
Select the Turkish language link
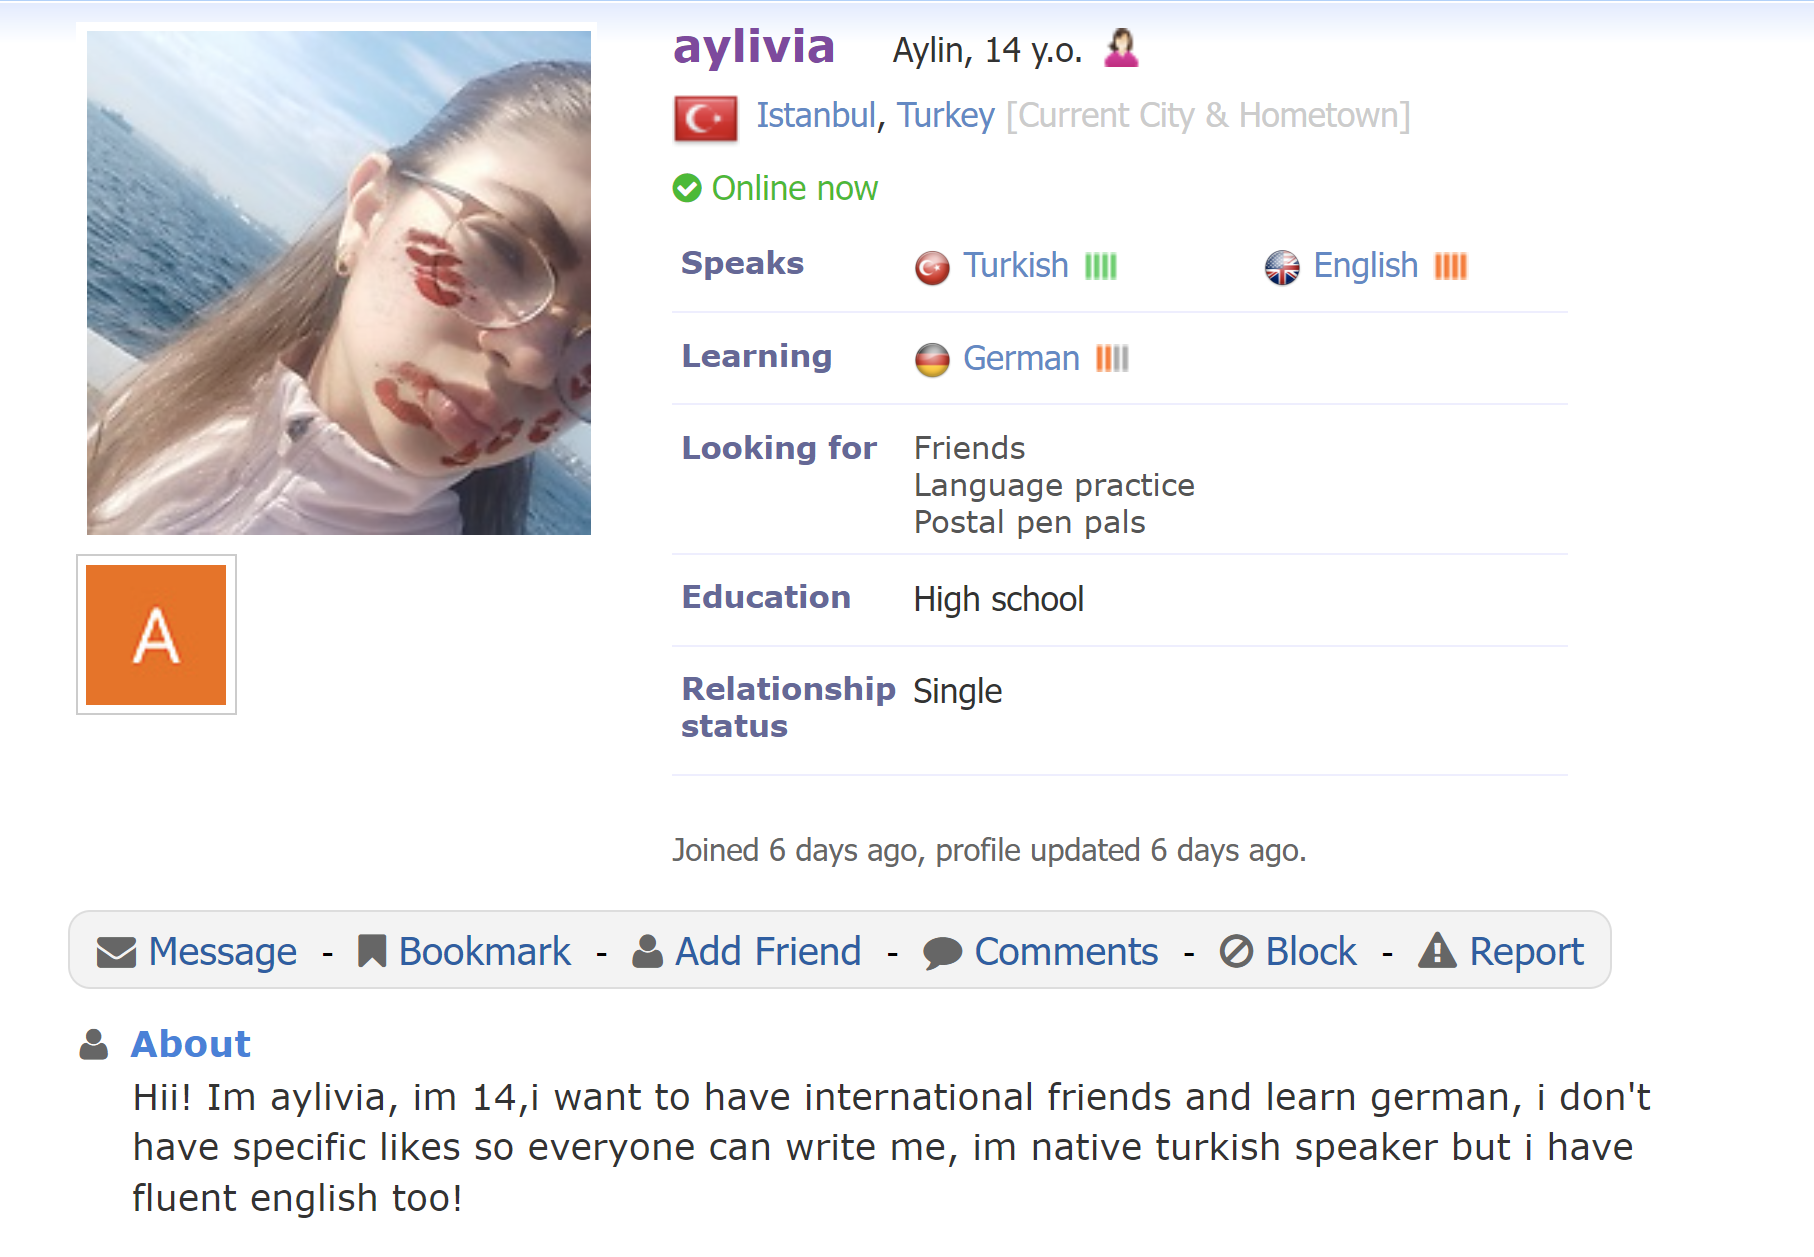click(1016, 266)
